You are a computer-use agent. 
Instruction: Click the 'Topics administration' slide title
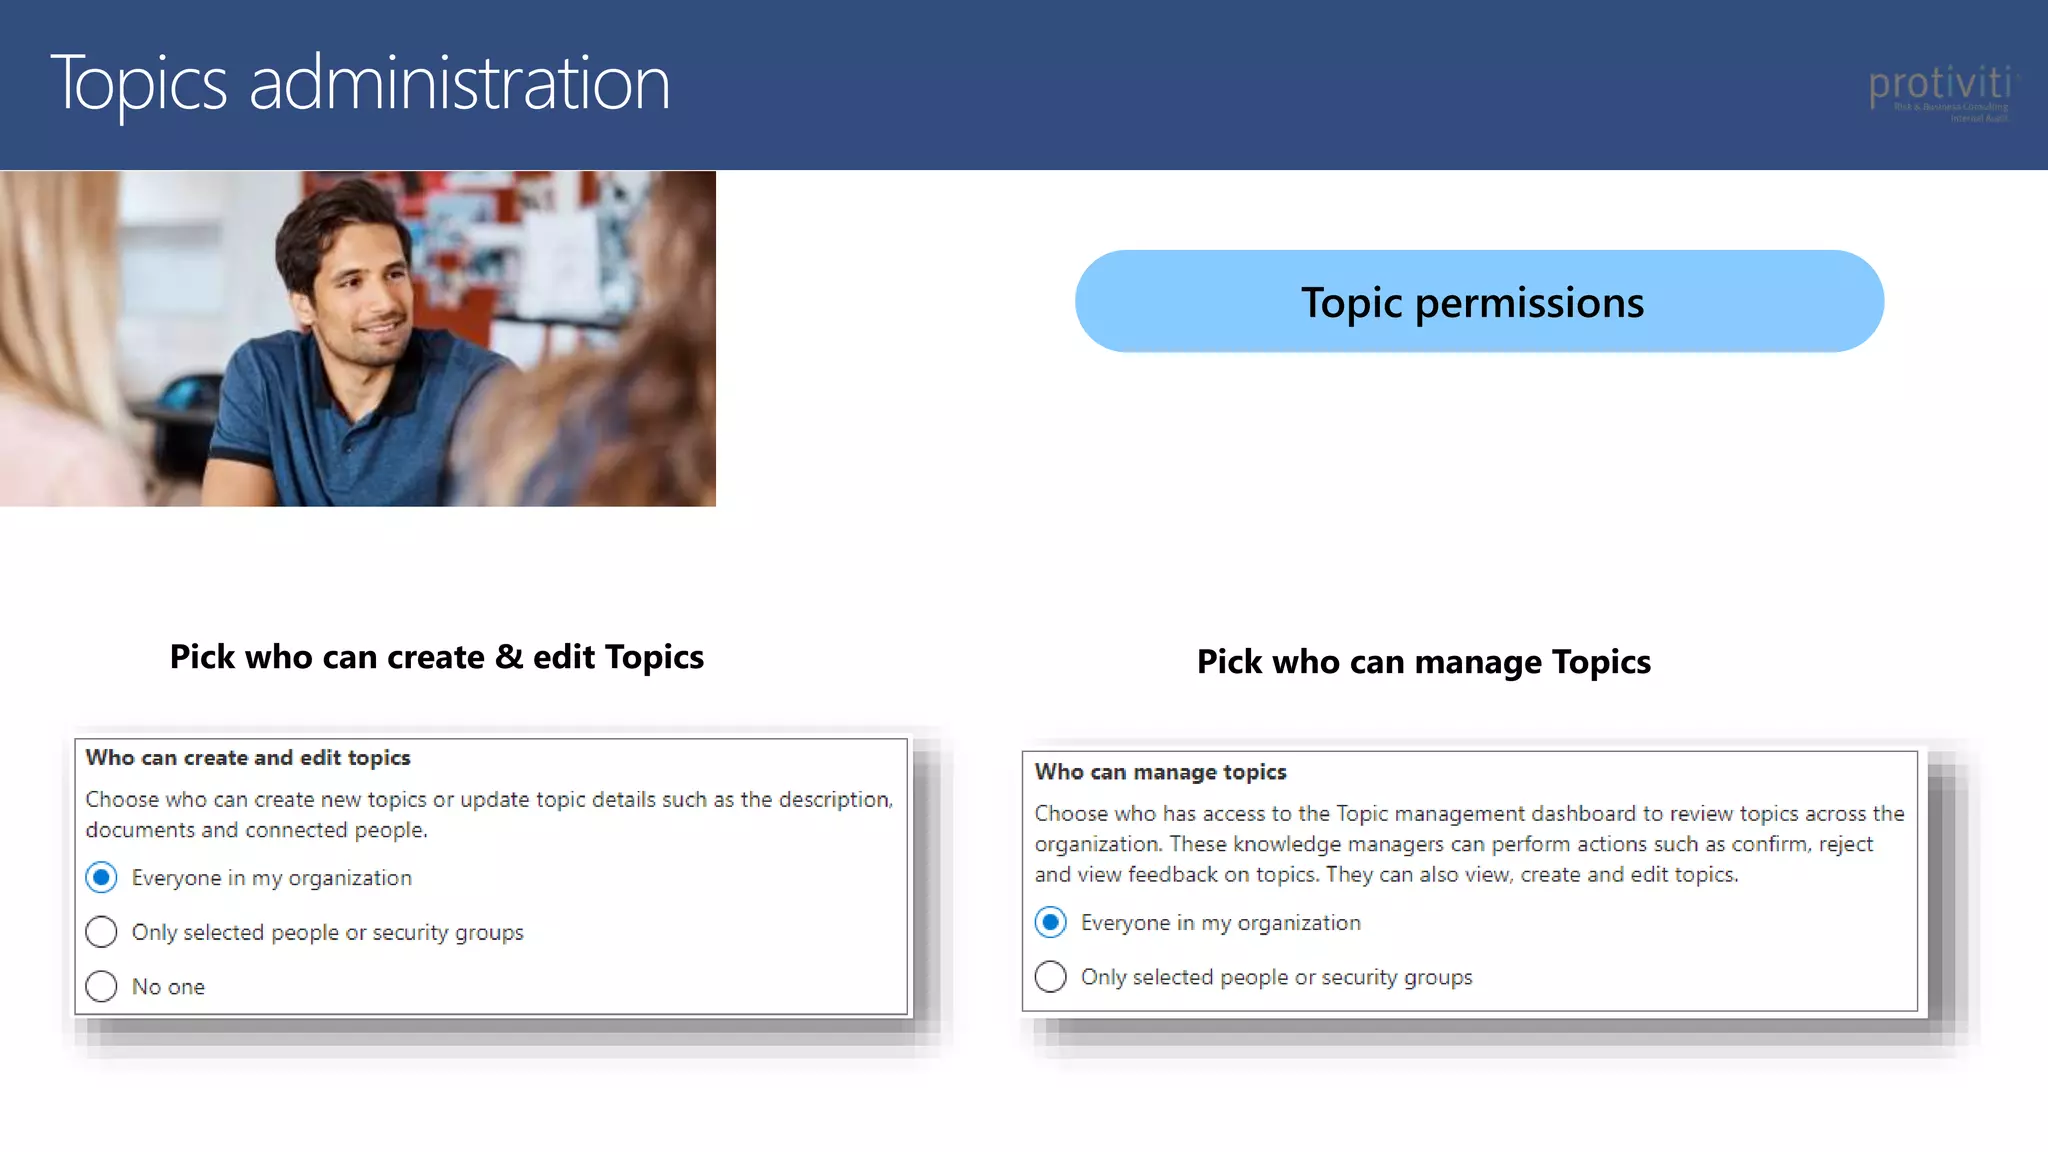coord(360,84)
